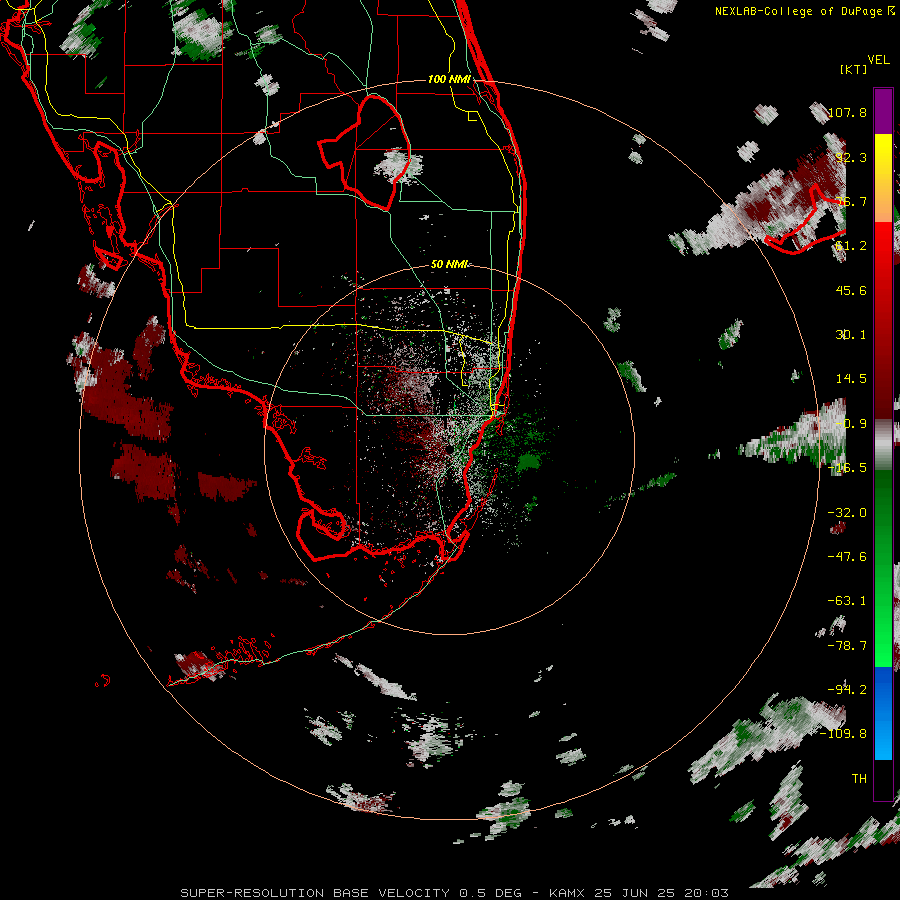Select the 92.3 legend value
The image size is (900, 900).
coord(850,157)
